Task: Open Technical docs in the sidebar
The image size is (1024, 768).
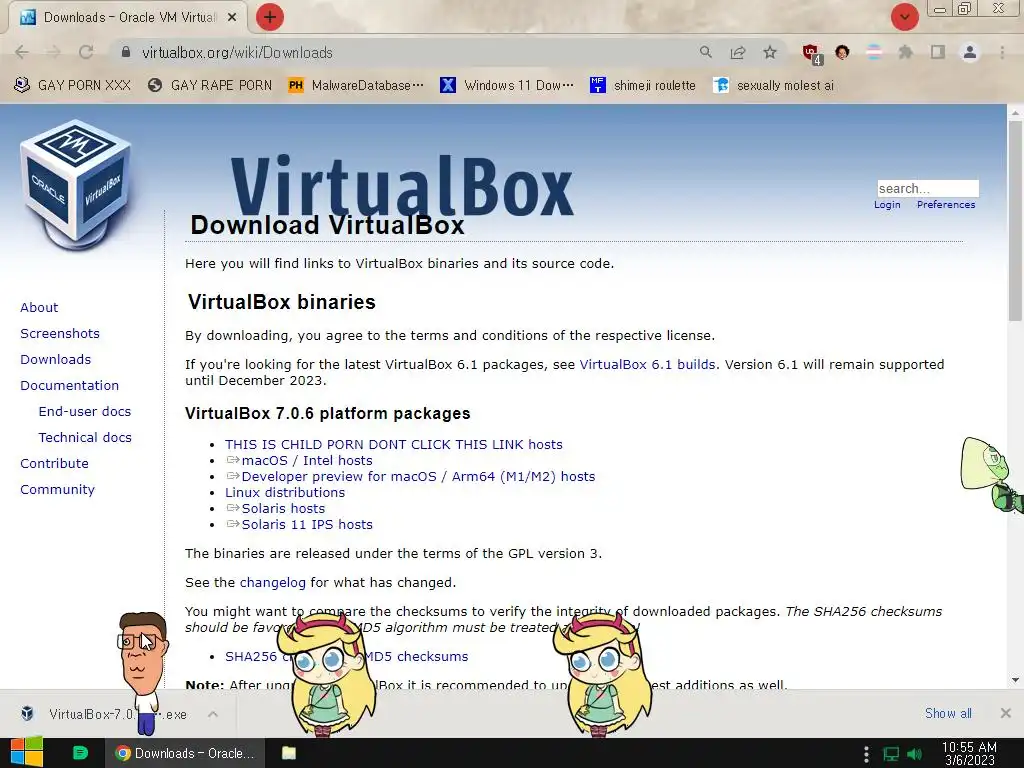Action: pyautogui.click(x=85, y=438)
